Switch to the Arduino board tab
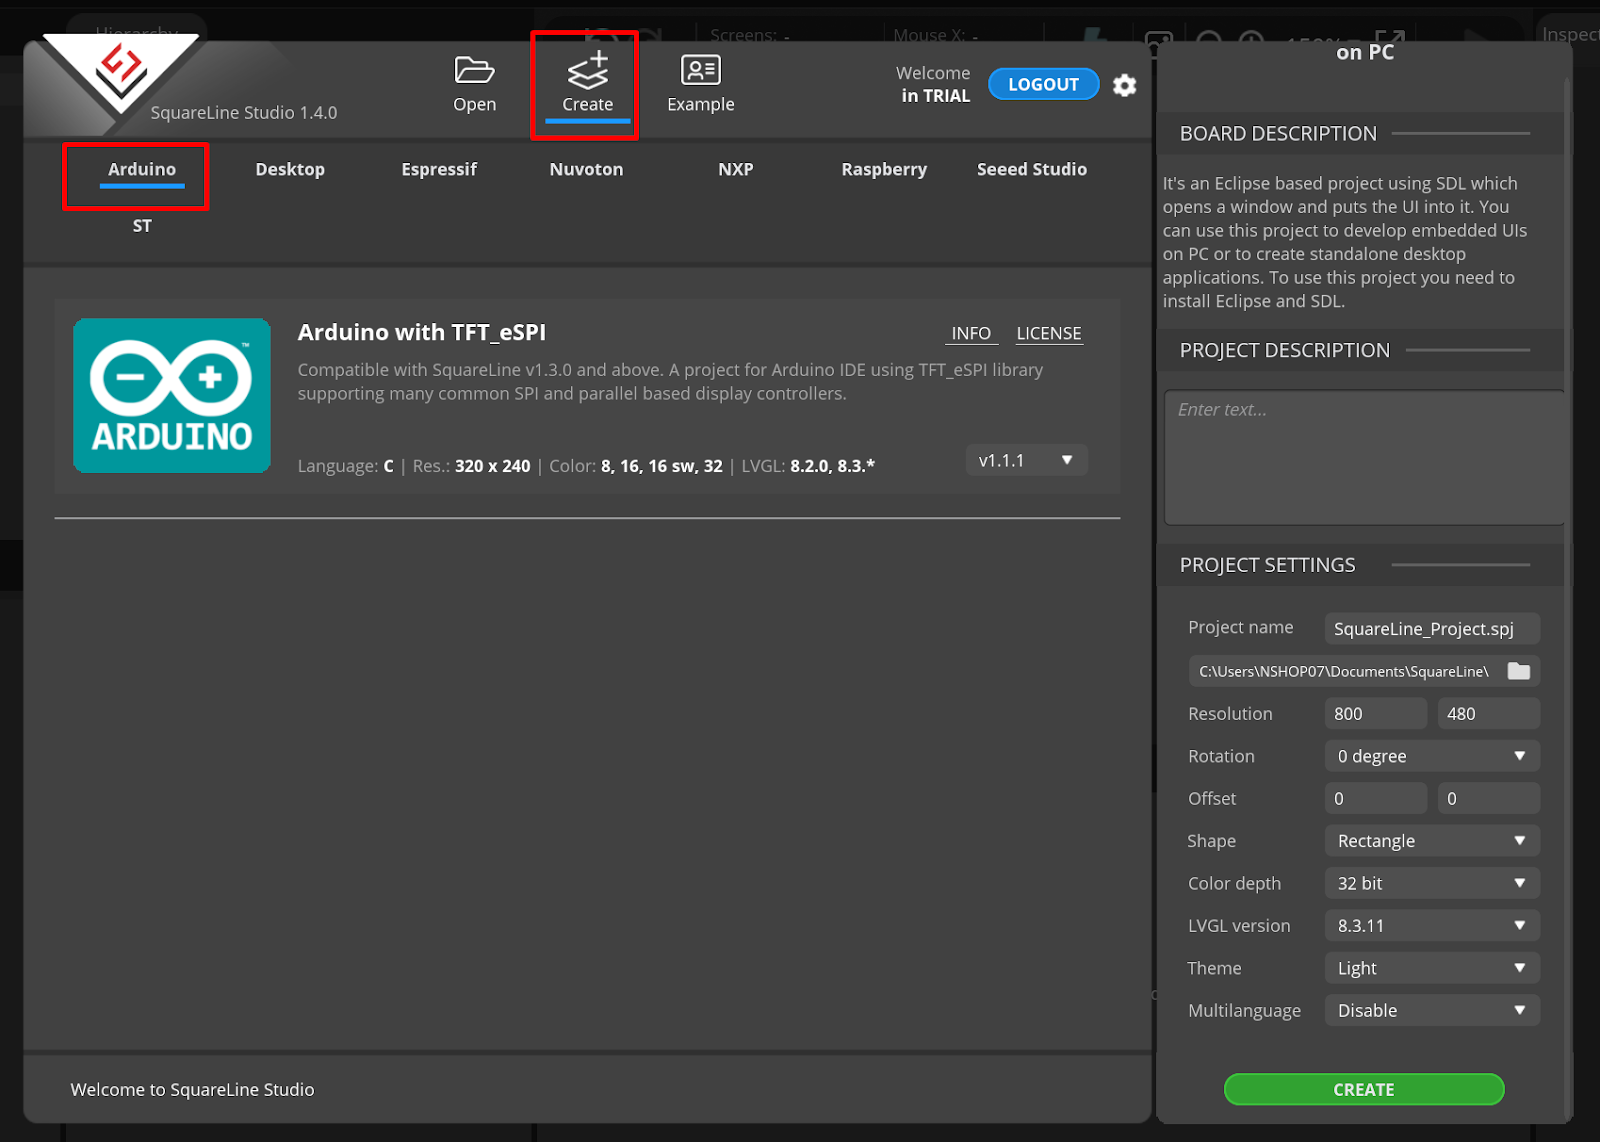Screen dimensions: 1600x1142 pos(142,169)
